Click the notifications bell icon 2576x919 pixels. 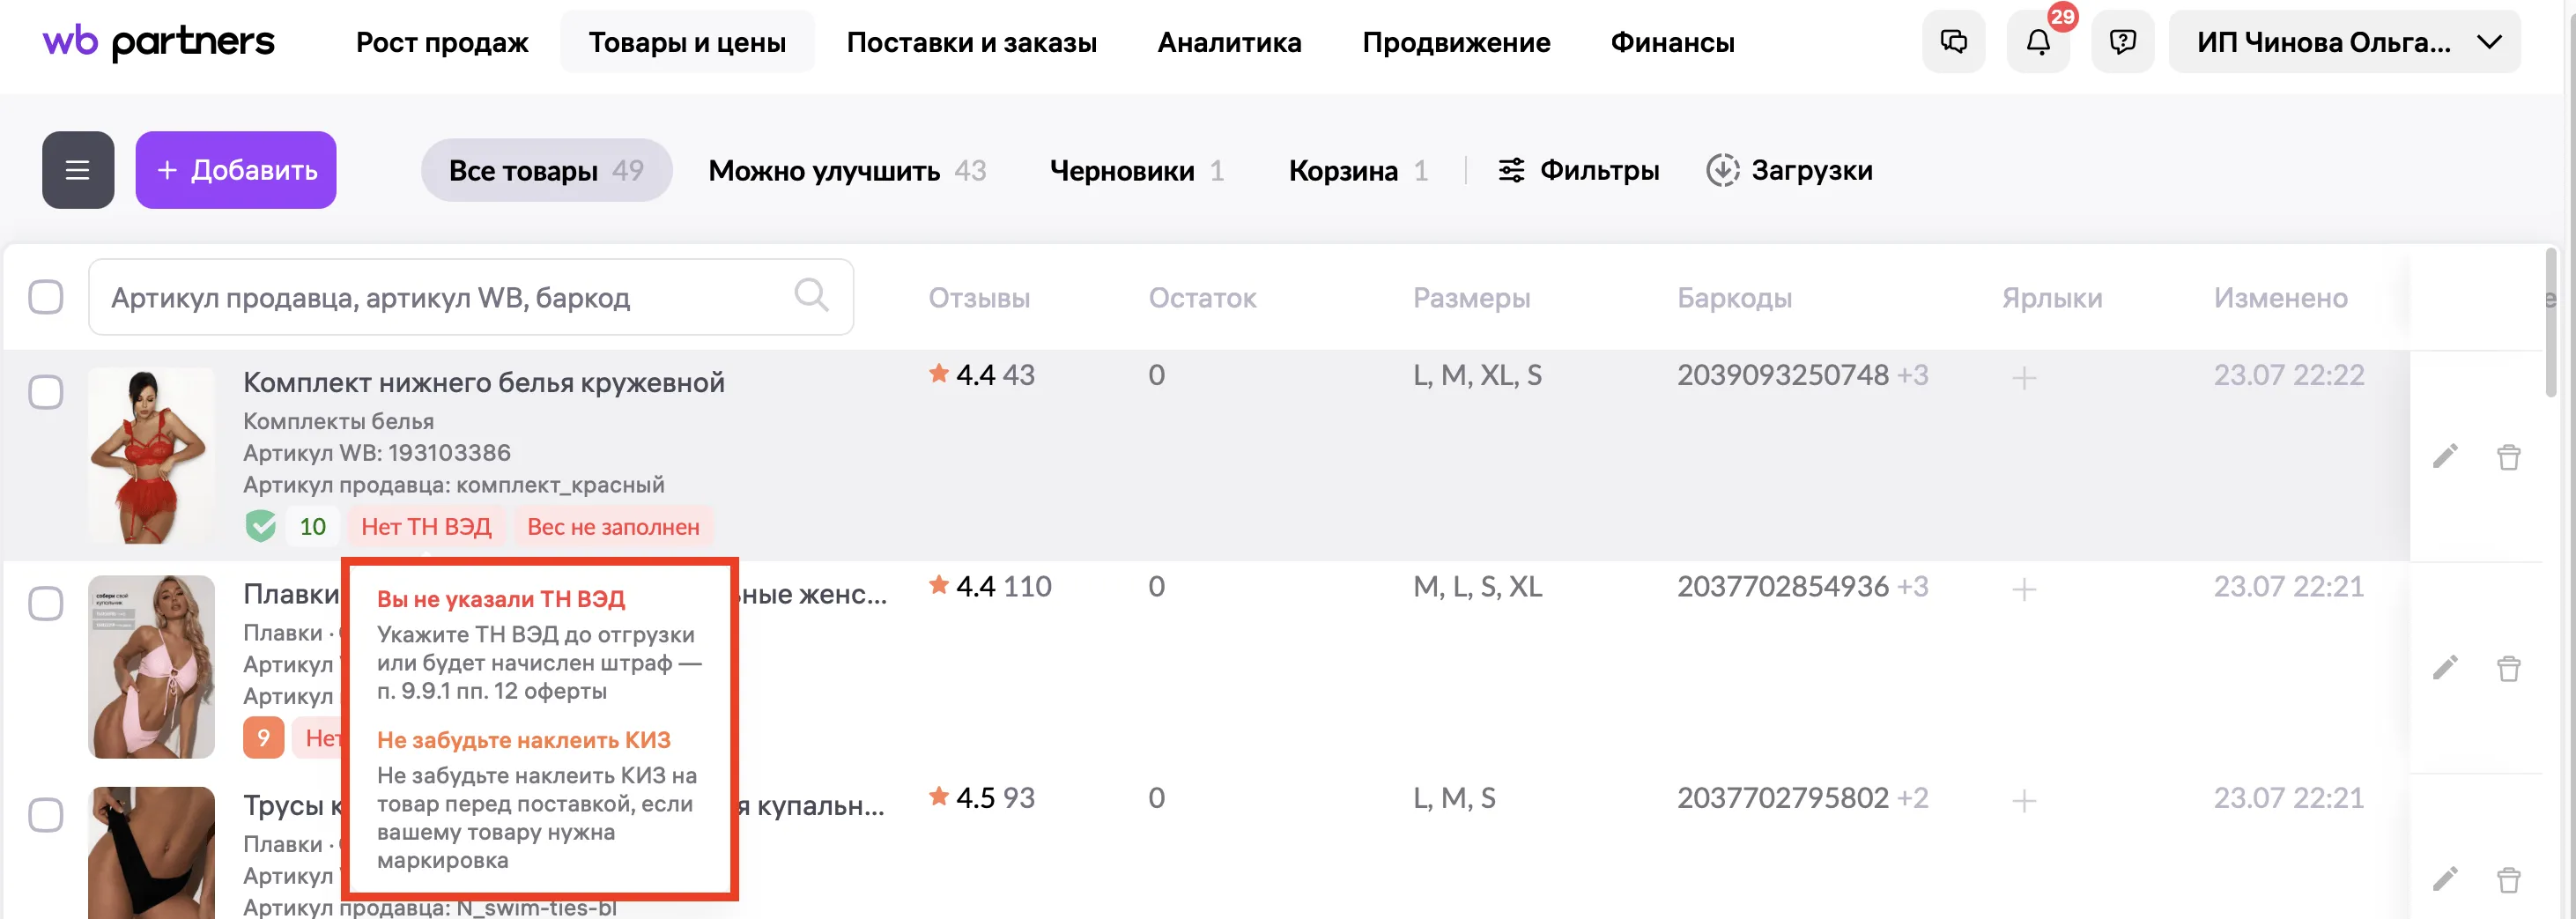tap(2037, 42)
